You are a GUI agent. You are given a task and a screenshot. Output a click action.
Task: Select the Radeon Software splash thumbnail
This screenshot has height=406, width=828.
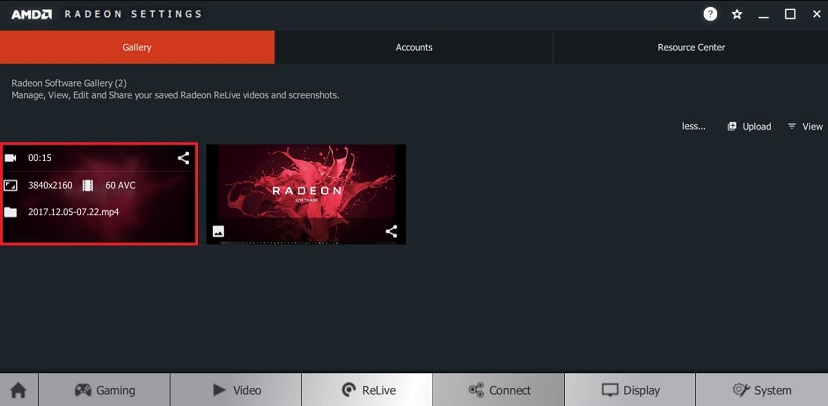click(306, 194)
